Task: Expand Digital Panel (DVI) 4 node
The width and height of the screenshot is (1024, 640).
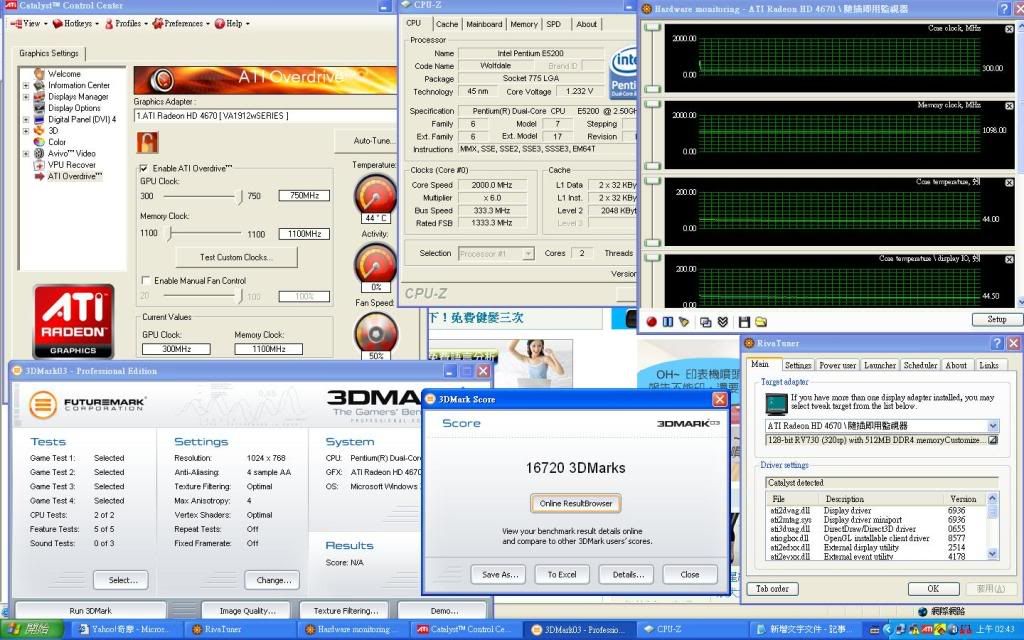Action: 26,120
